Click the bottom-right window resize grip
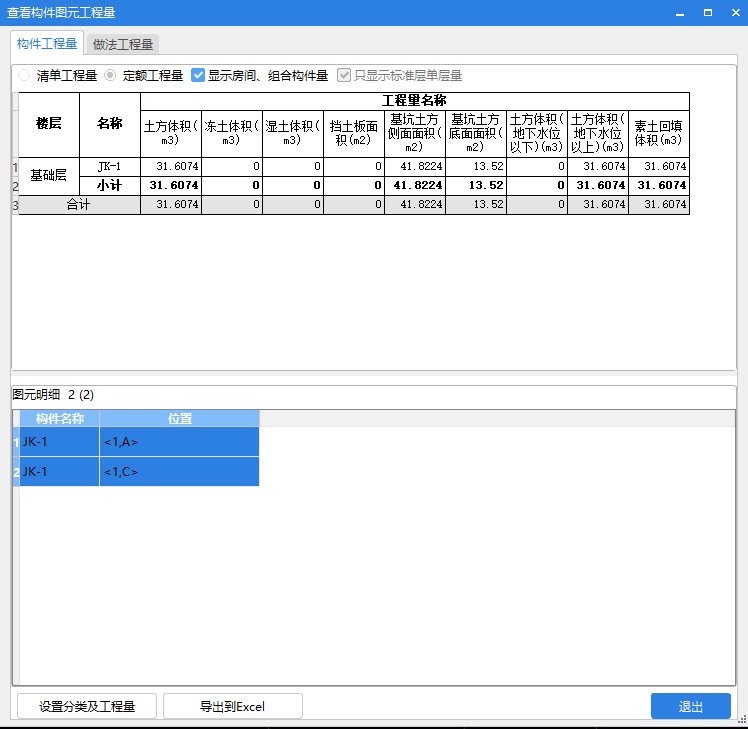Viewport: 748px width, 729px height. pos(743,720)
